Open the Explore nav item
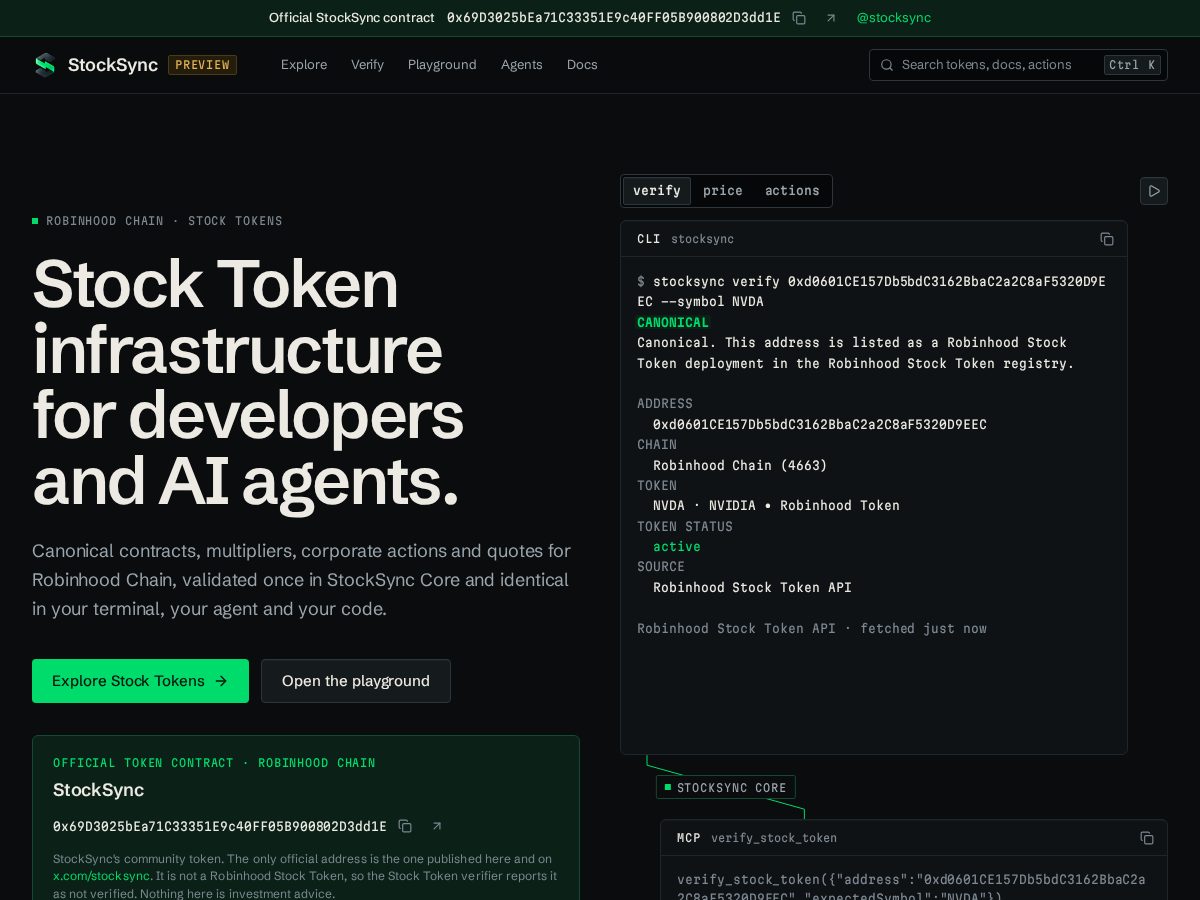 tap(304, 65)
